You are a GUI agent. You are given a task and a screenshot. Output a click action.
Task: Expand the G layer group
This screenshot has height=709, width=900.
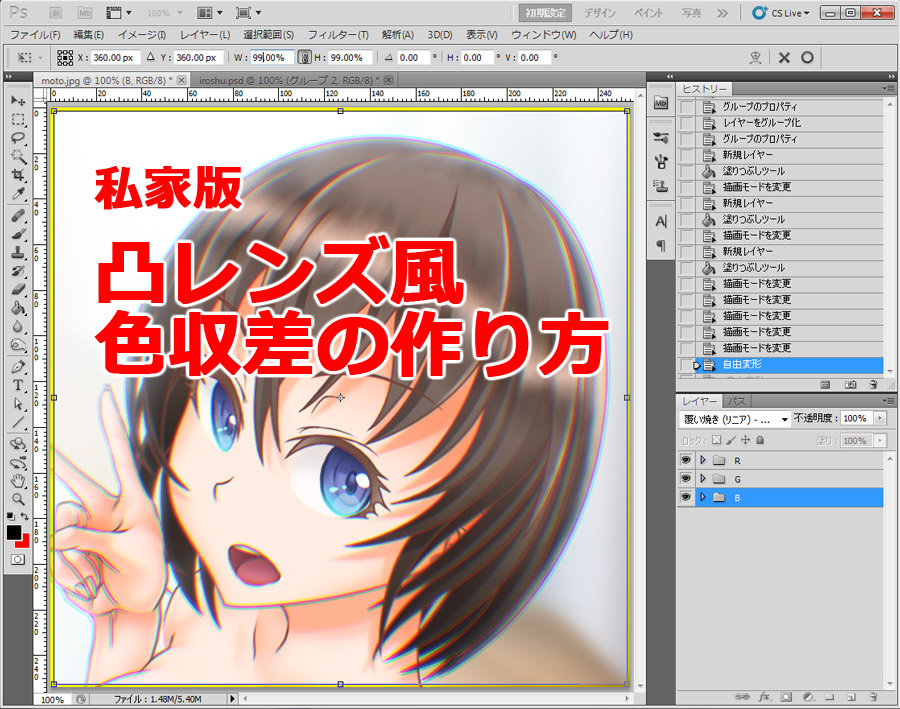[x=703, y=479]
